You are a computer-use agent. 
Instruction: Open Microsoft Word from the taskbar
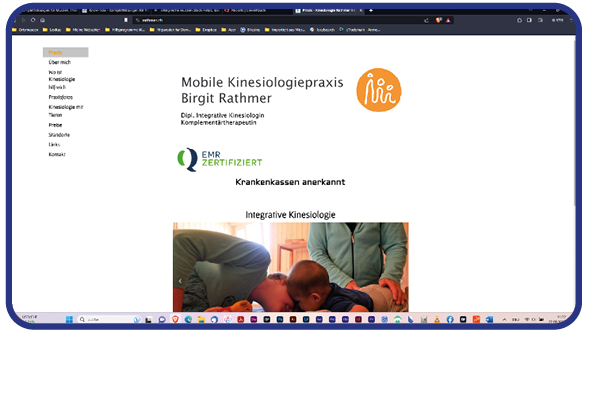489,320
